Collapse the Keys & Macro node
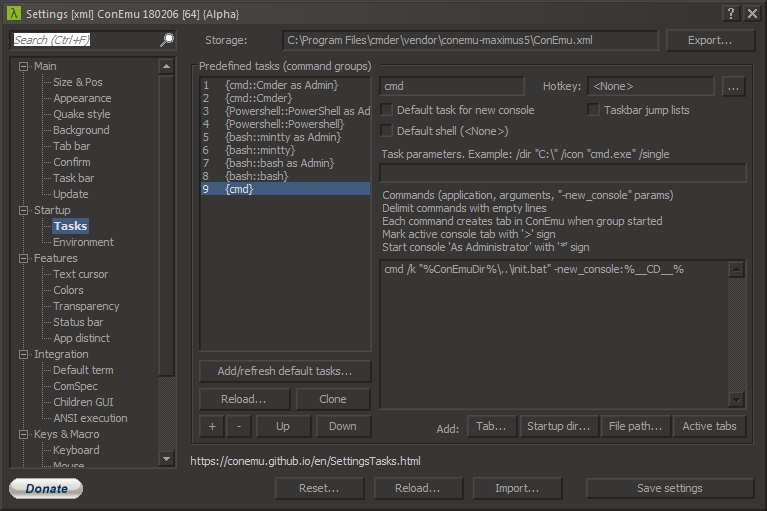The width and height of the screenshot is (767, 511). (23, 434)
